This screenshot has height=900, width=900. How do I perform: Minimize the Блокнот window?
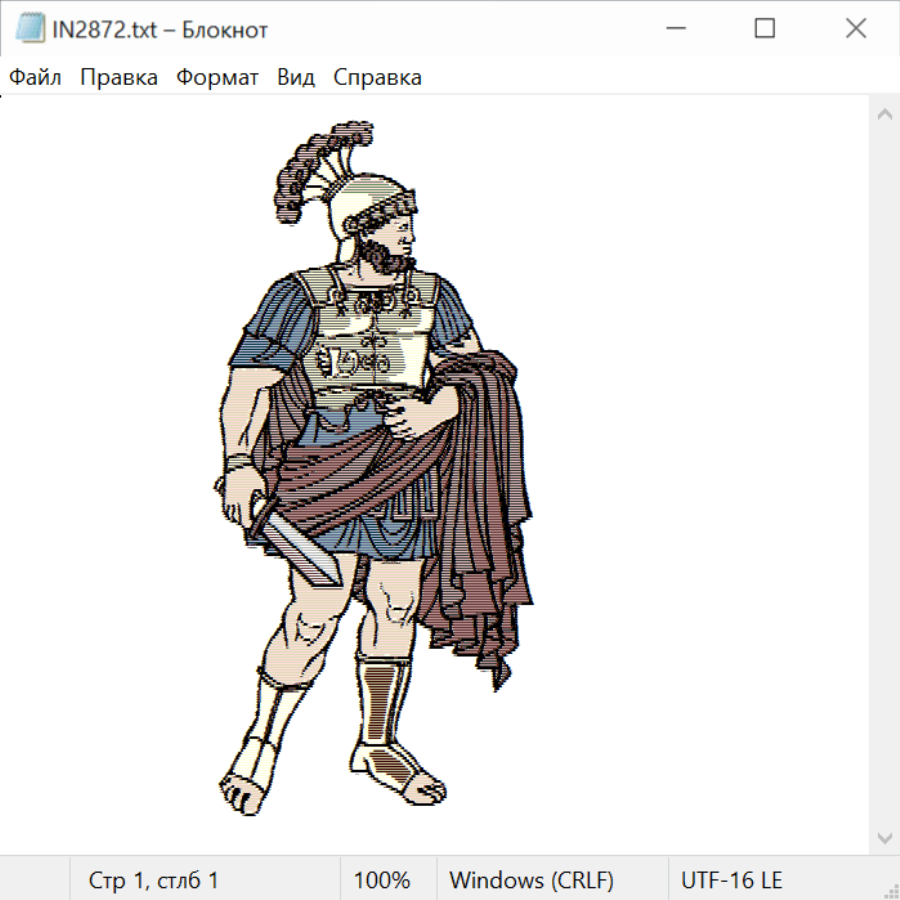[x=673, y=29]
